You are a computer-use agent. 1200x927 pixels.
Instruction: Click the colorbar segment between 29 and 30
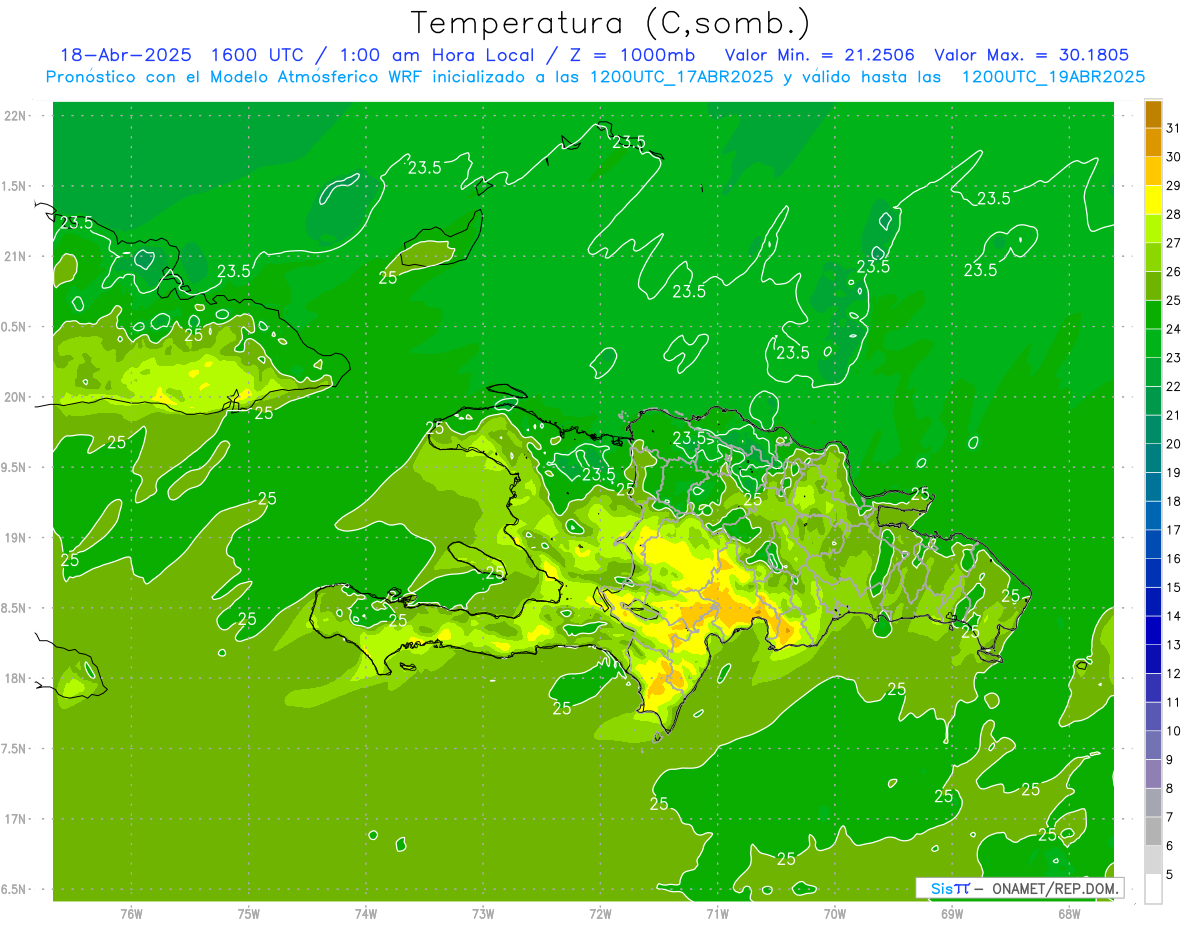tap(1153, 171)
